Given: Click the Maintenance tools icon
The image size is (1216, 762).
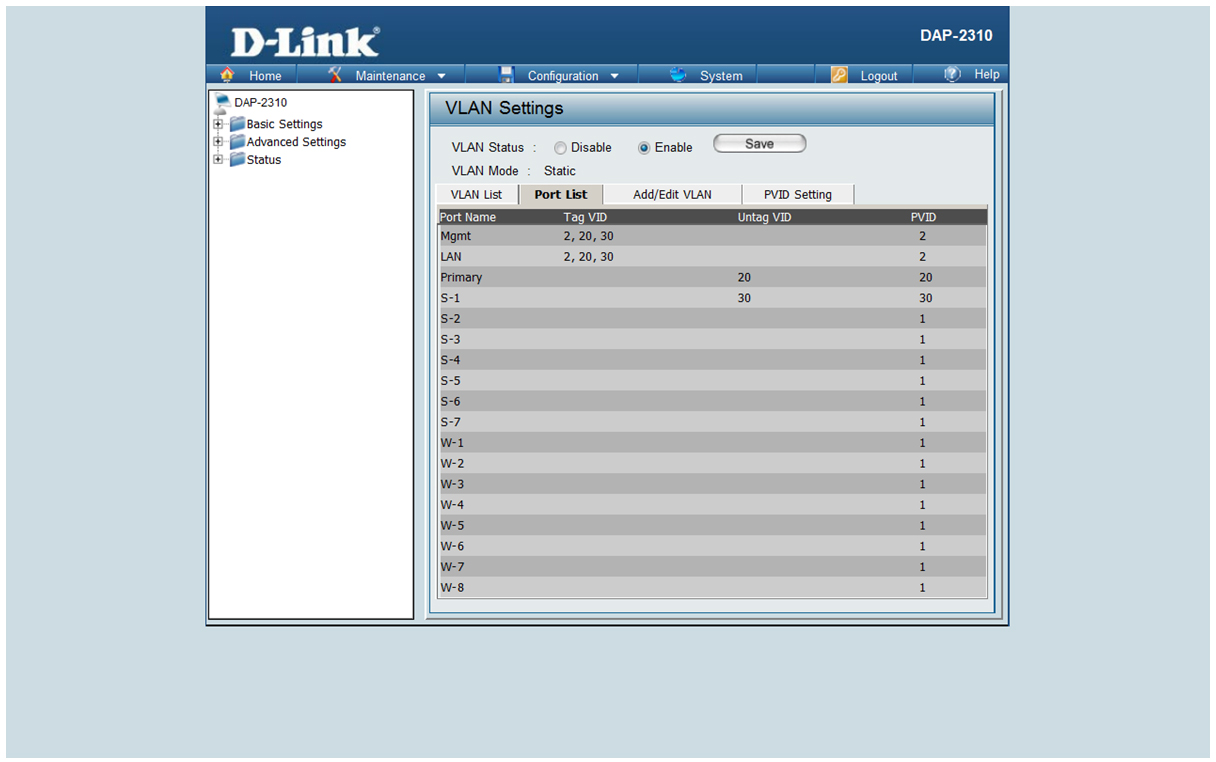Looking at the screenshot, I should click(336, 75).
